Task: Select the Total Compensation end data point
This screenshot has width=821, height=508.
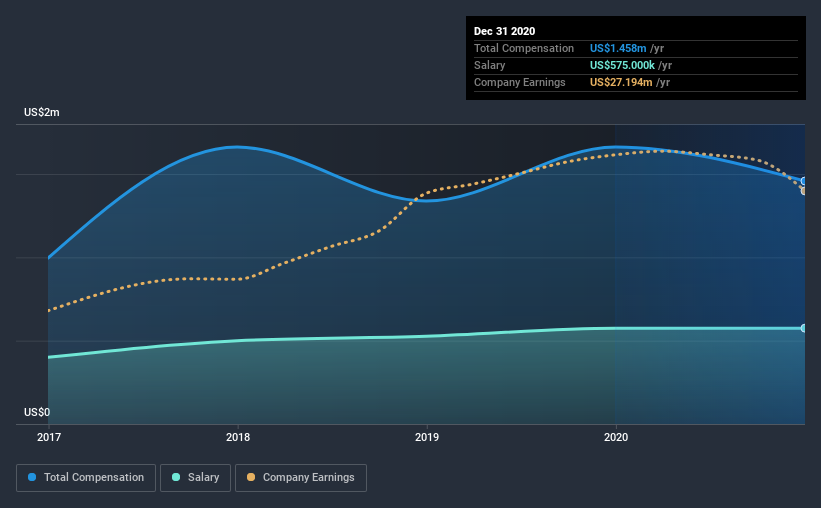Action: coord(804,181)
